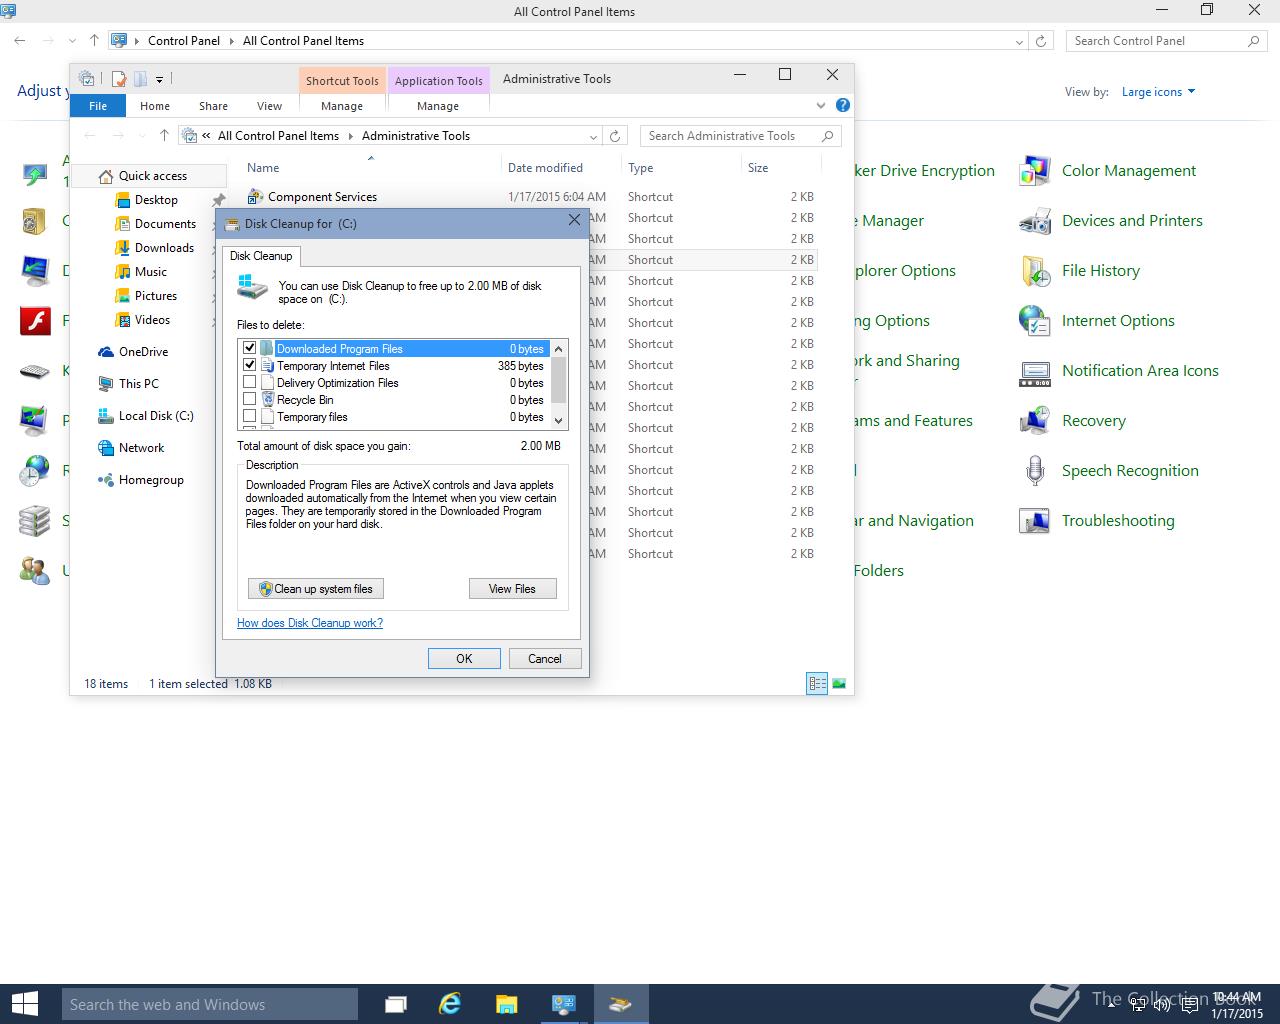Switch to the Share ribbon tab
The width and height of the screenshot is (1280, 1024).
point(213,106)
